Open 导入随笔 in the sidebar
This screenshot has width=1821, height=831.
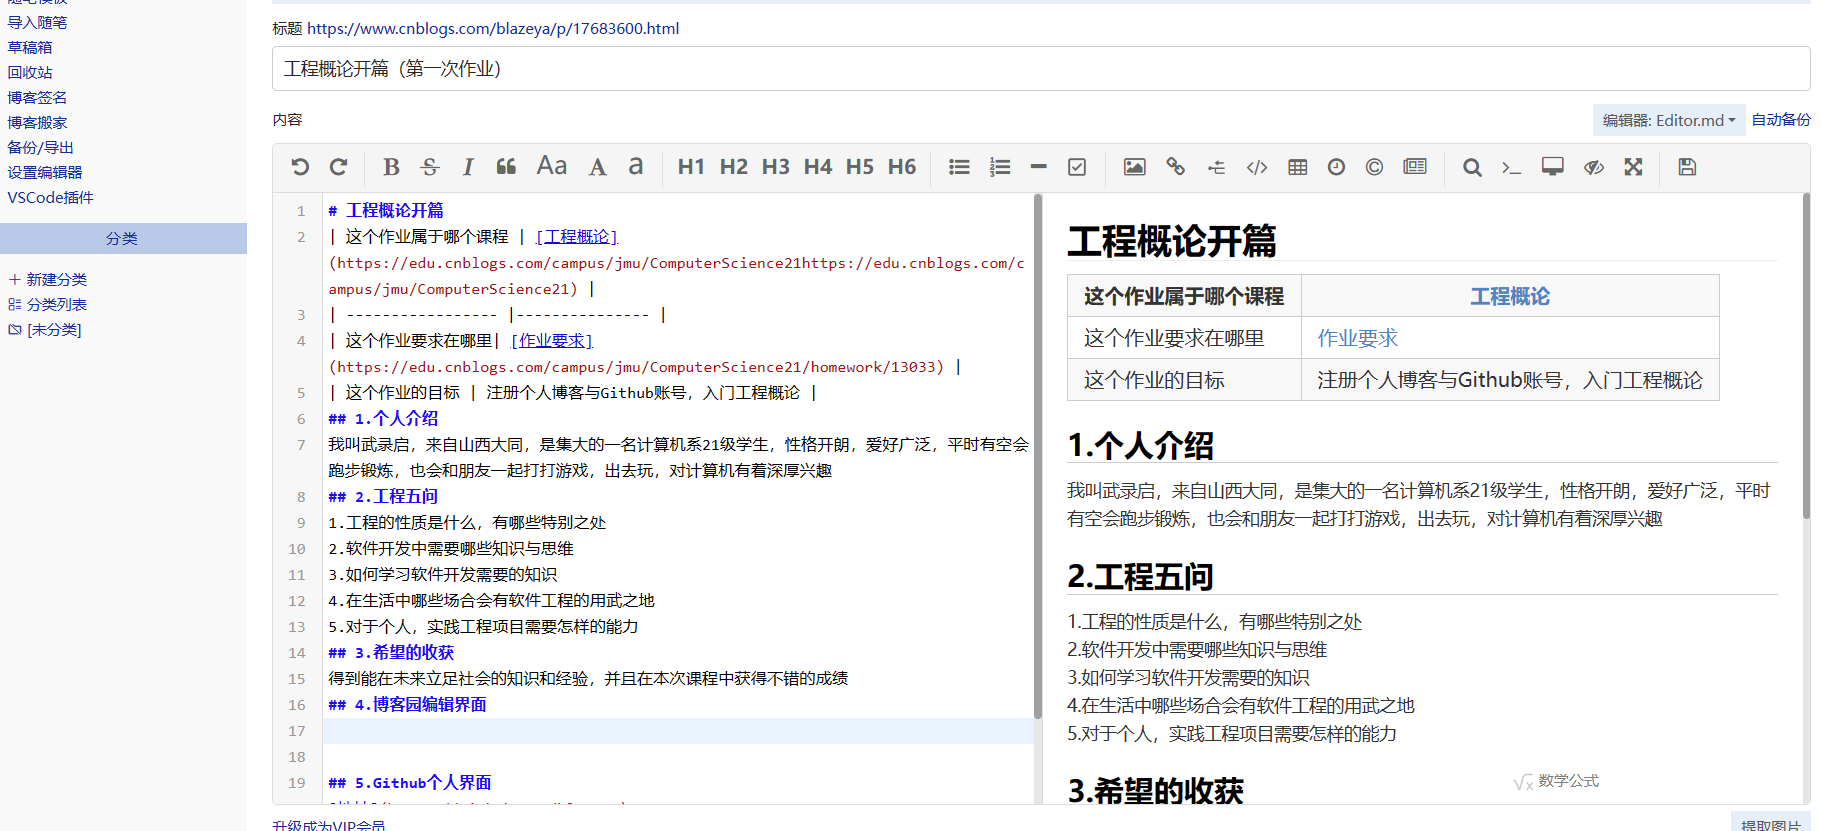tap(37, 22)
